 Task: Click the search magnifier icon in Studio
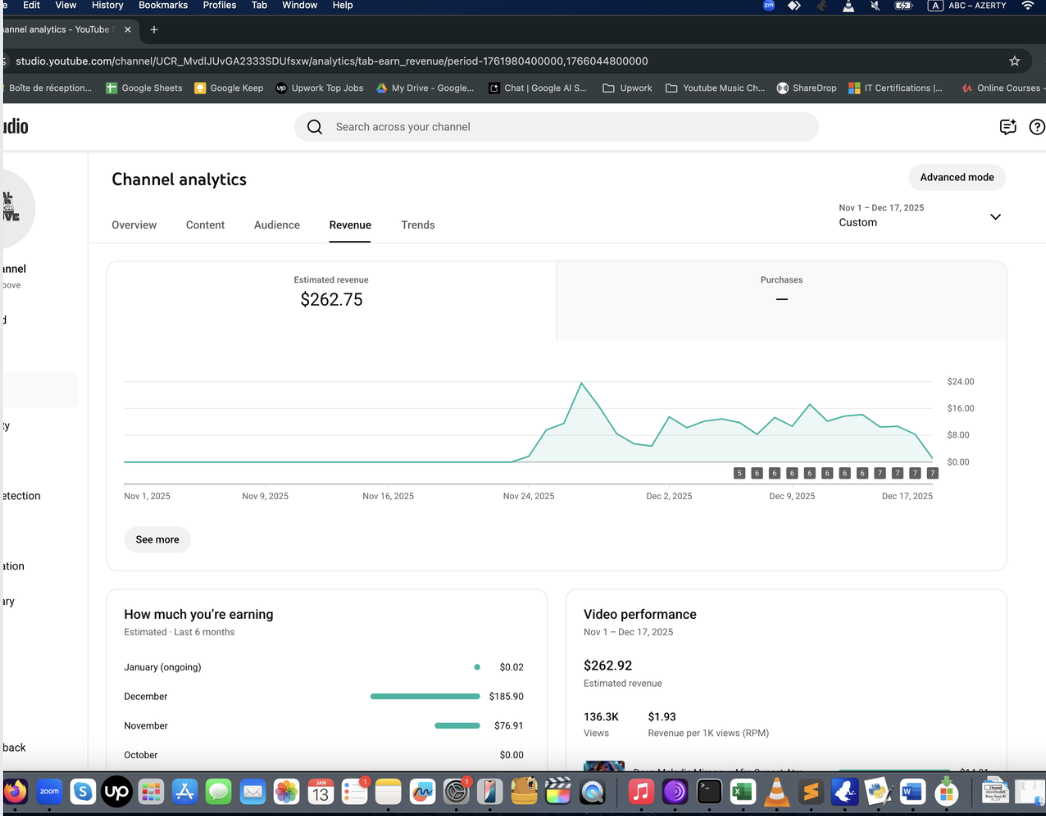(315, 127)
